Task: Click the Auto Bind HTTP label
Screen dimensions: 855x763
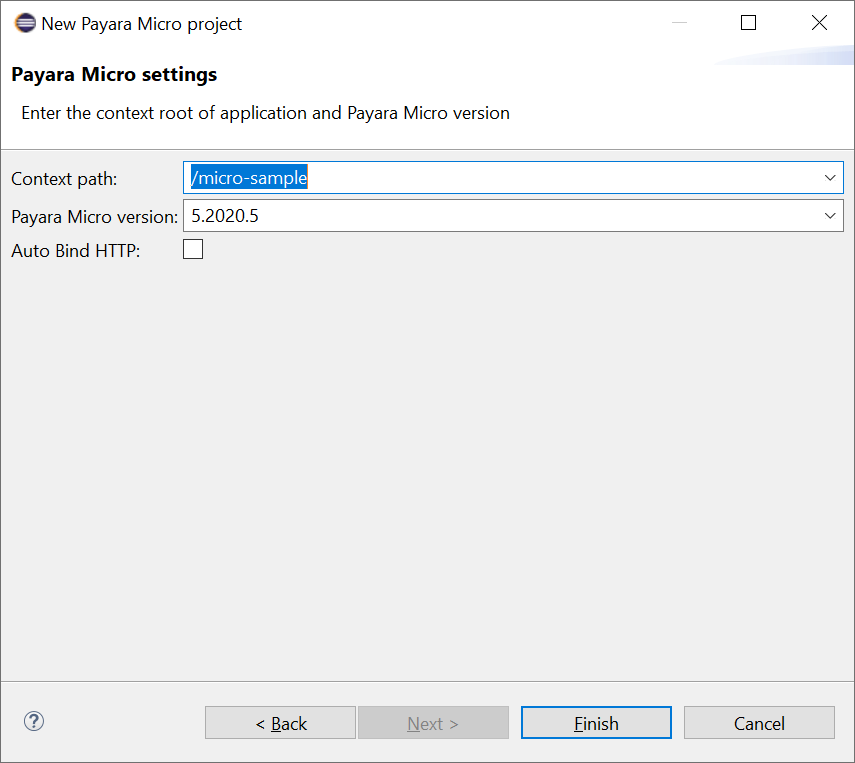Action: coord(76,251)
